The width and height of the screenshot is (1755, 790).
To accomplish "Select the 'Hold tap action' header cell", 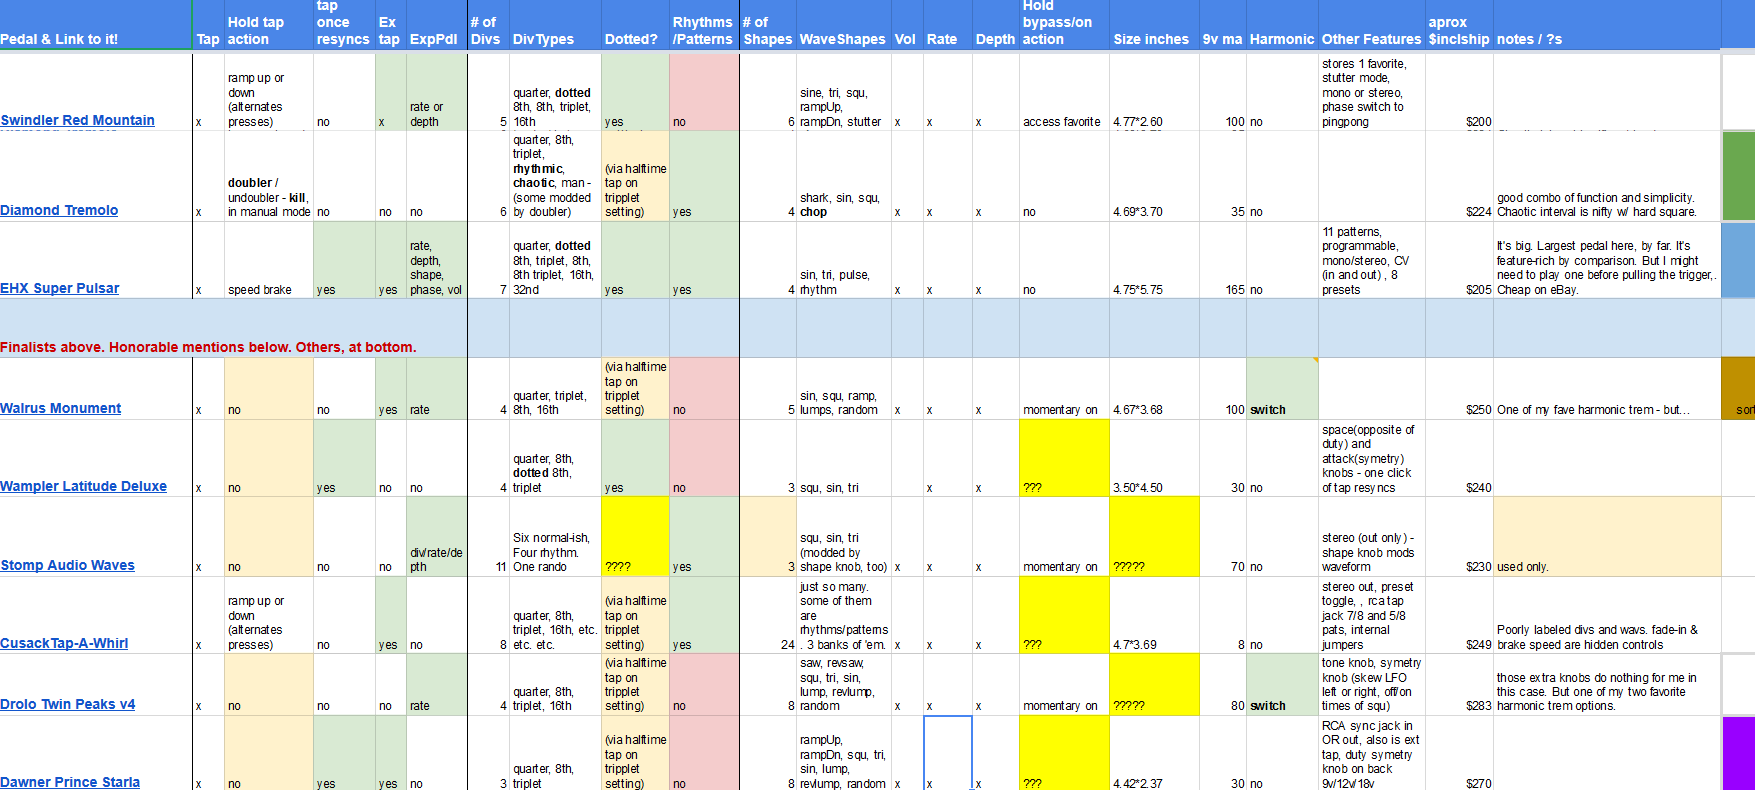I will tap(268, 25).
